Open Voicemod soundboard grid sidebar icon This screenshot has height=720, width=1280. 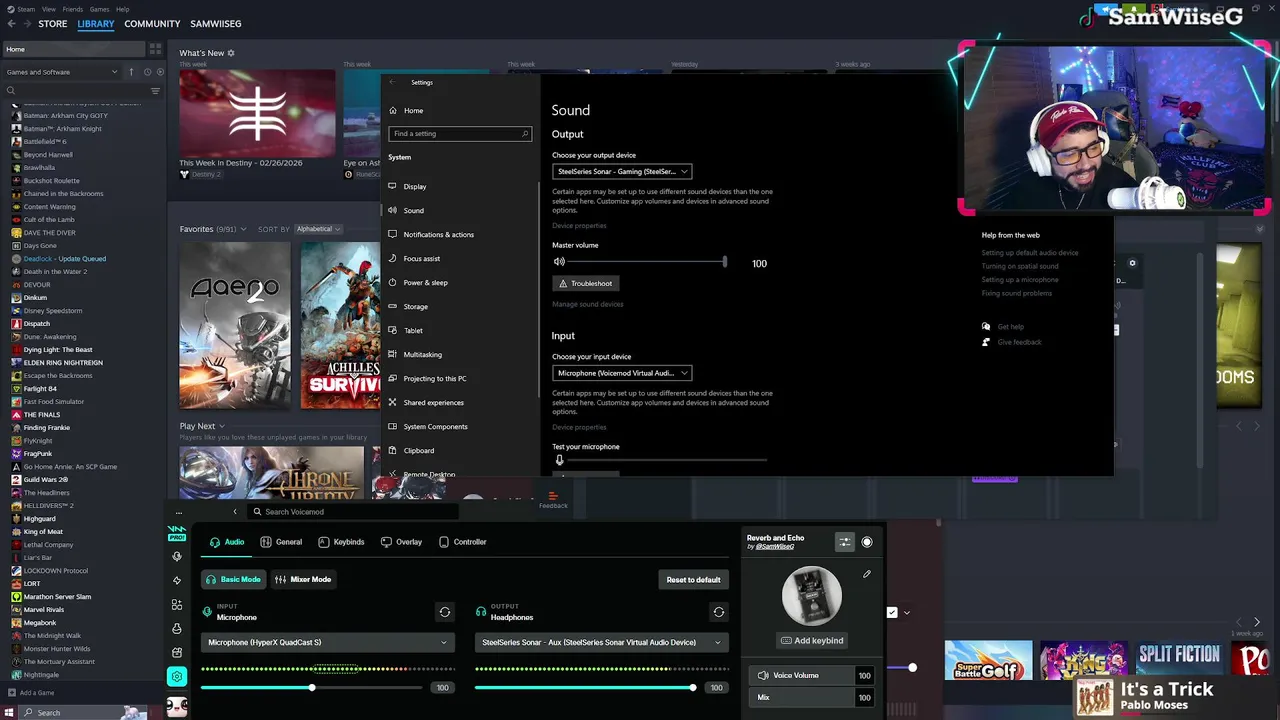point(177,605)
